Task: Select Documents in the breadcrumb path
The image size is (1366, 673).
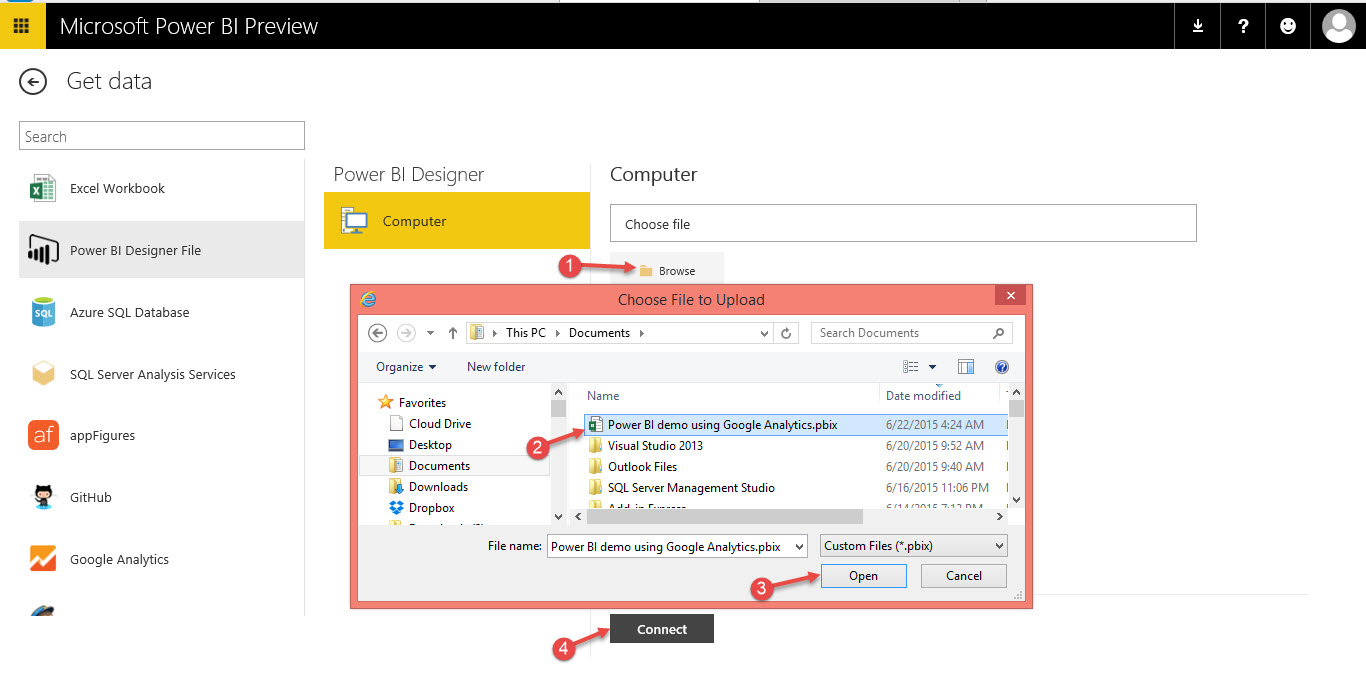Action: (598, 332)
